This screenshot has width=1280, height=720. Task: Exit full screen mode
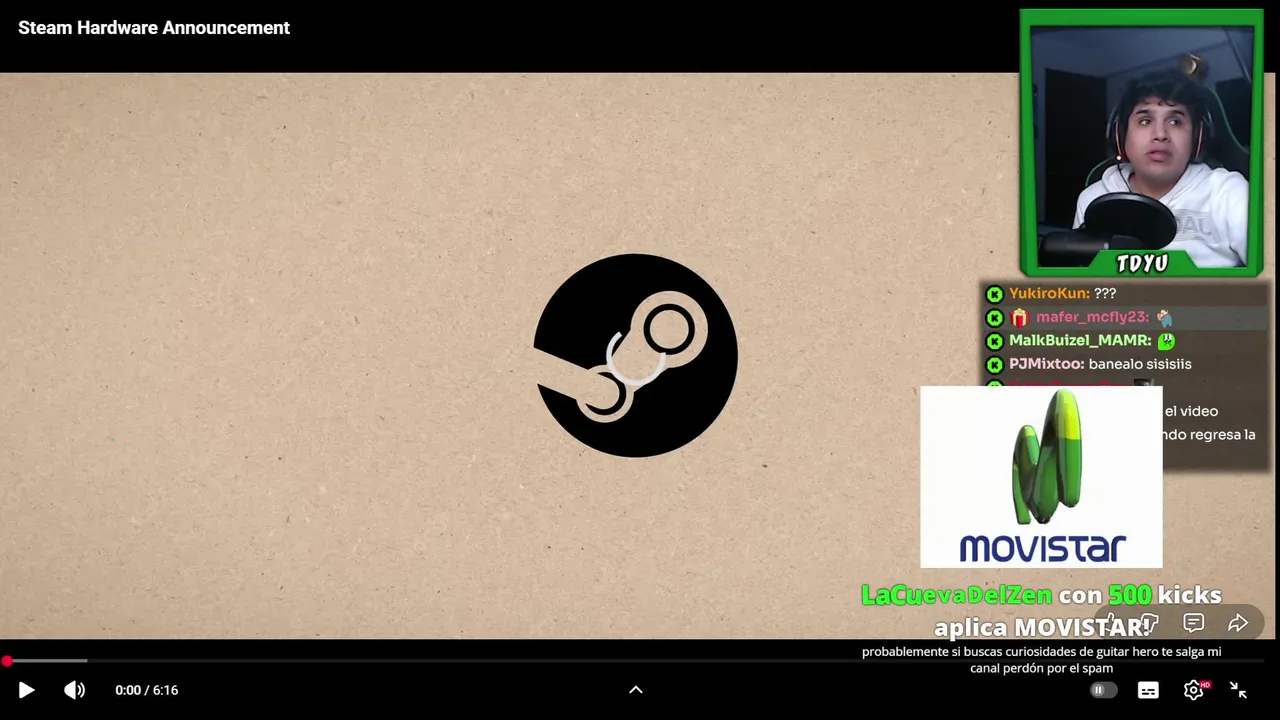1238,690
